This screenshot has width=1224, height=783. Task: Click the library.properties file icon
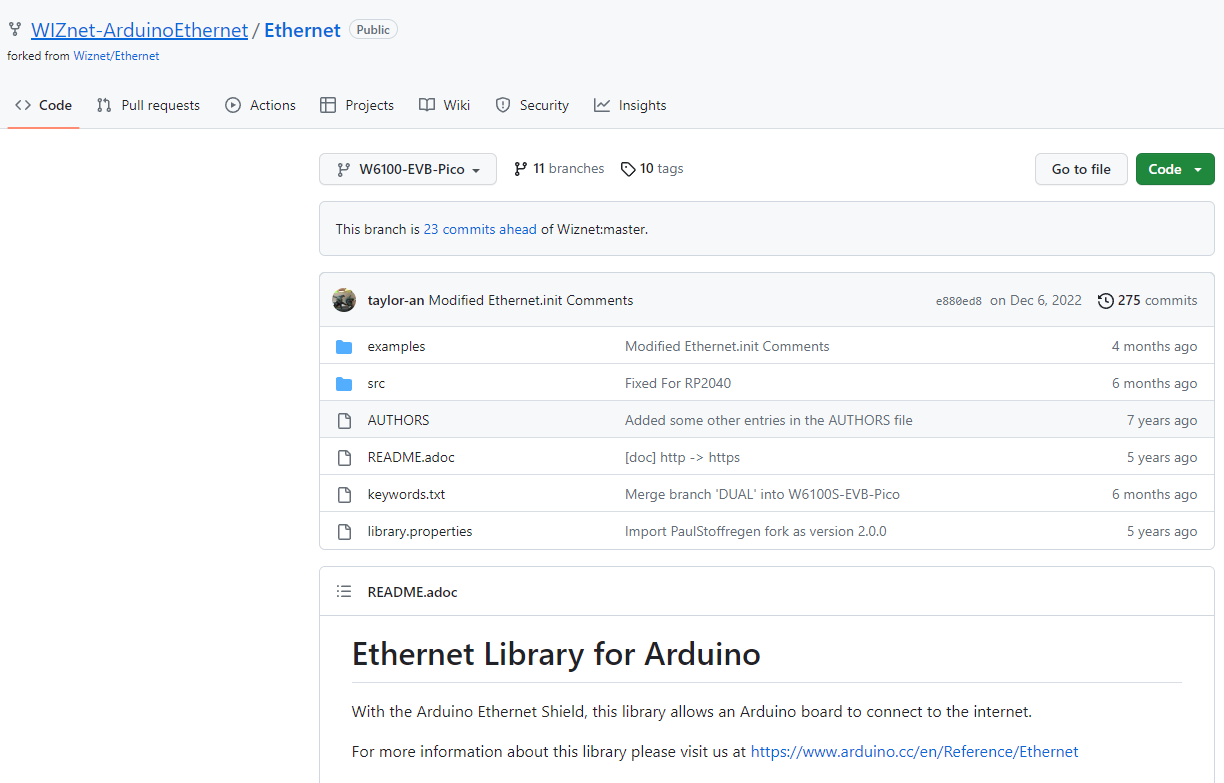click(344, 532)
